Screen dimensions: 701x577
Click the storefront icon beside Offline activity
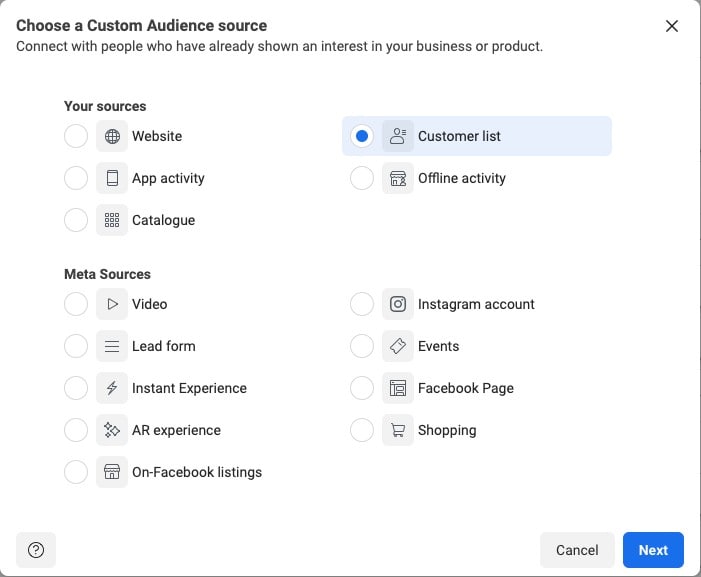[x=398, y=178]
